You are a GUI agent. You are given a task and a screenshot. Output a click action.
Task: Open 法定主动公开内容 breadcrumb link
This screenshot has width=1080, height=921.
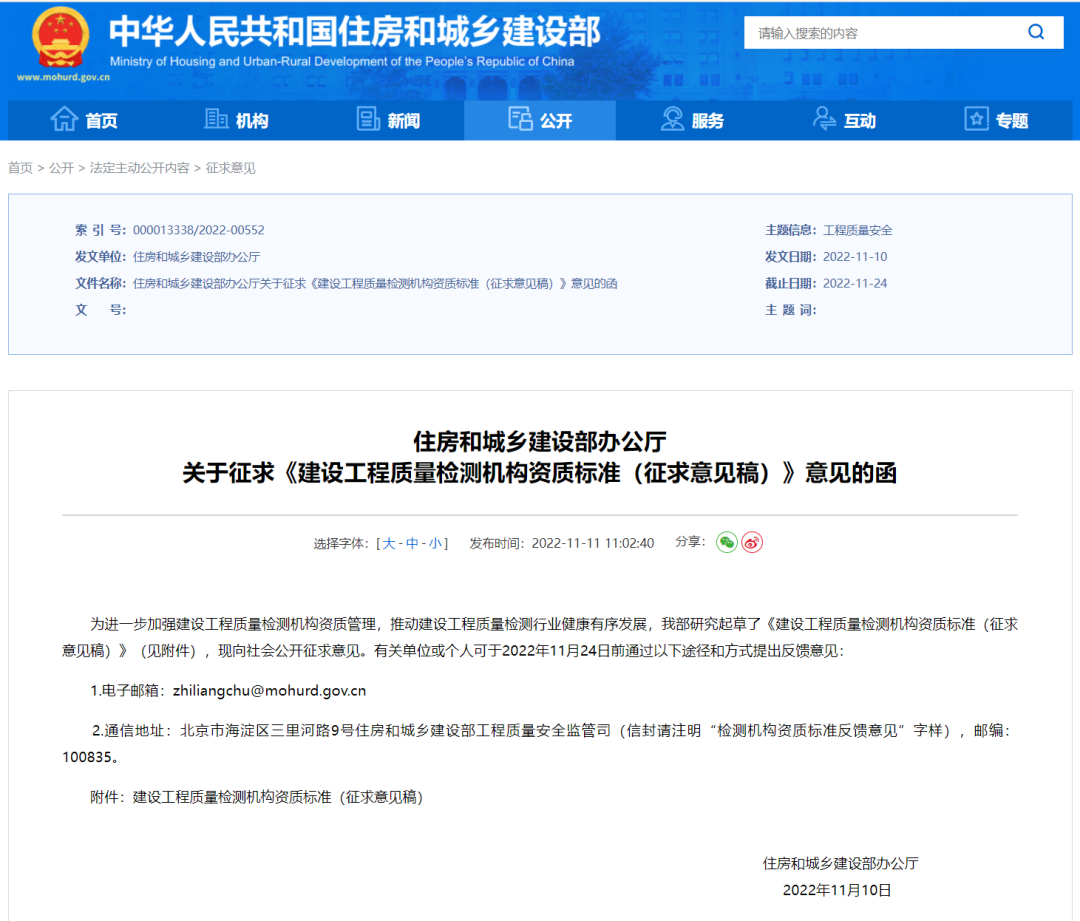tap(139, 168)
